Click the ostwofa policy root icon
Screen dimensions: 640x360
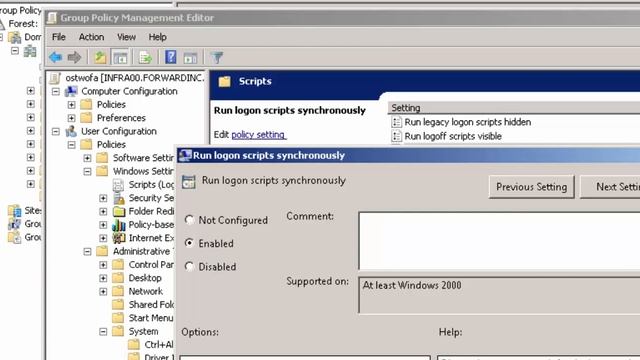pos(56,78)
